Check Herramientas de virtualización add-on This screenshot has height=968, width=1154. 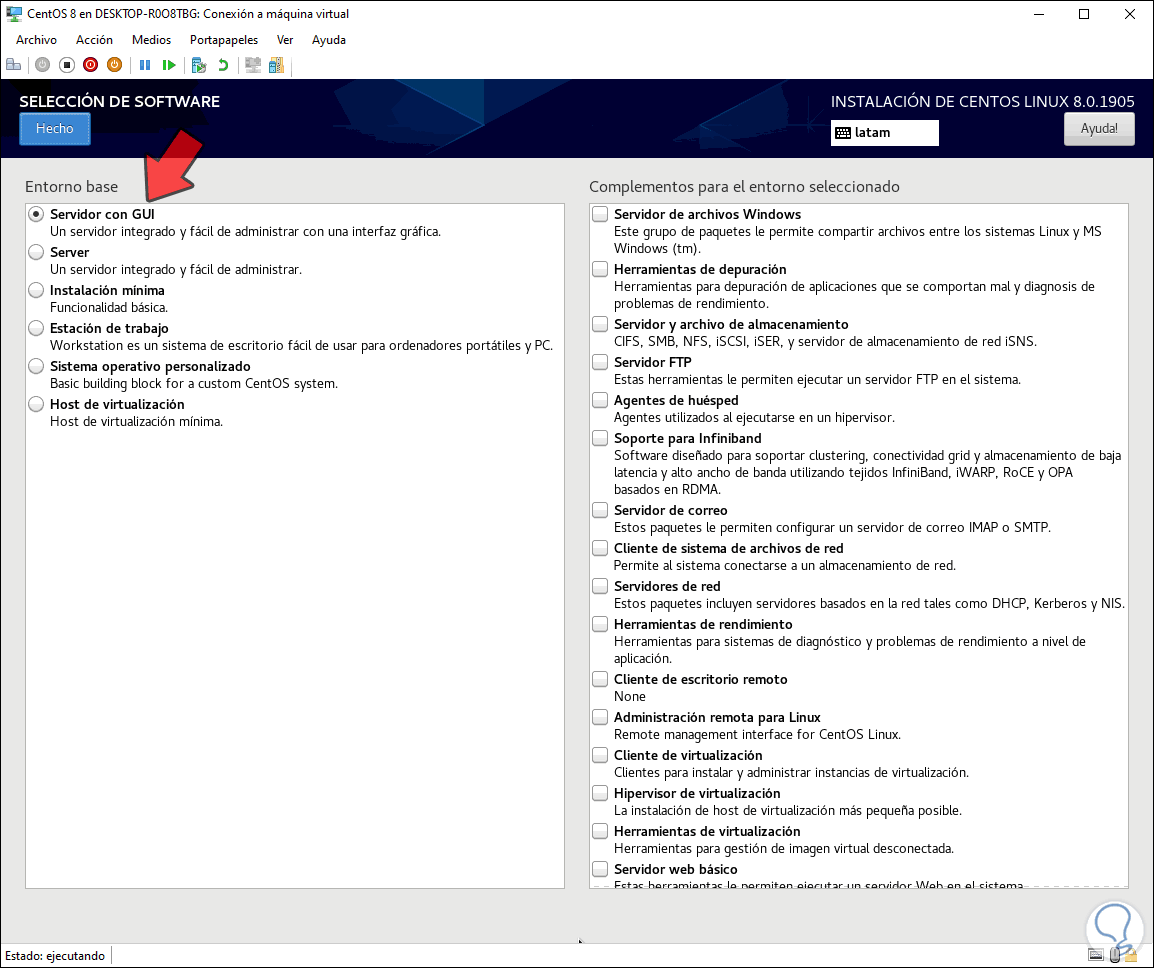pyautogui.click(x=601, y=832)
